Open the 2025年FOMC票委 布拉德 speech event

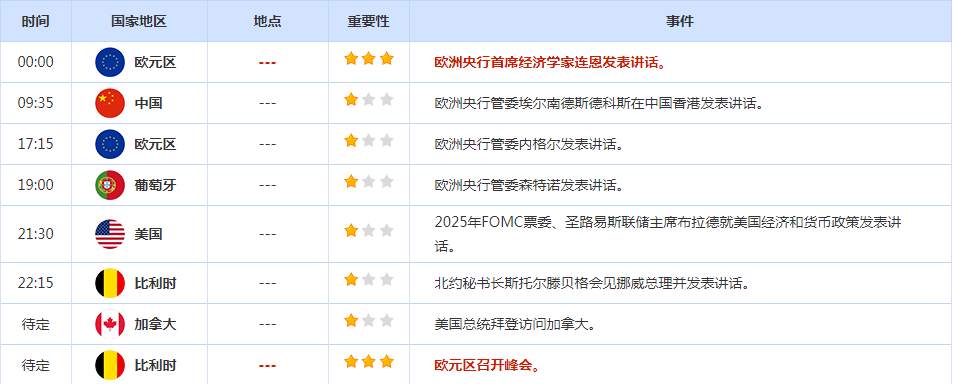point(668,235)
